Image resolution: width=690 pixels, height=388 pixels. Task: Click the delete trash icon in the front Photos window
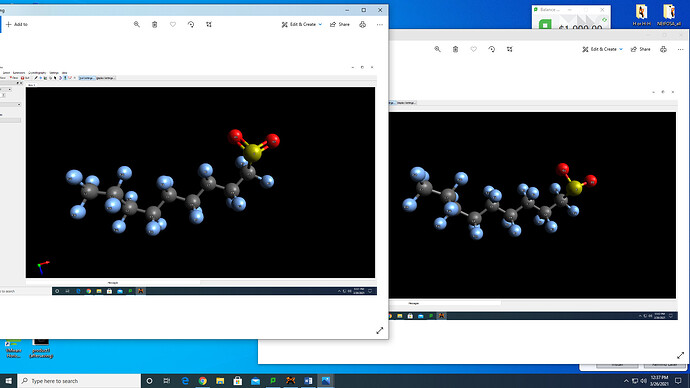[154, 25]
